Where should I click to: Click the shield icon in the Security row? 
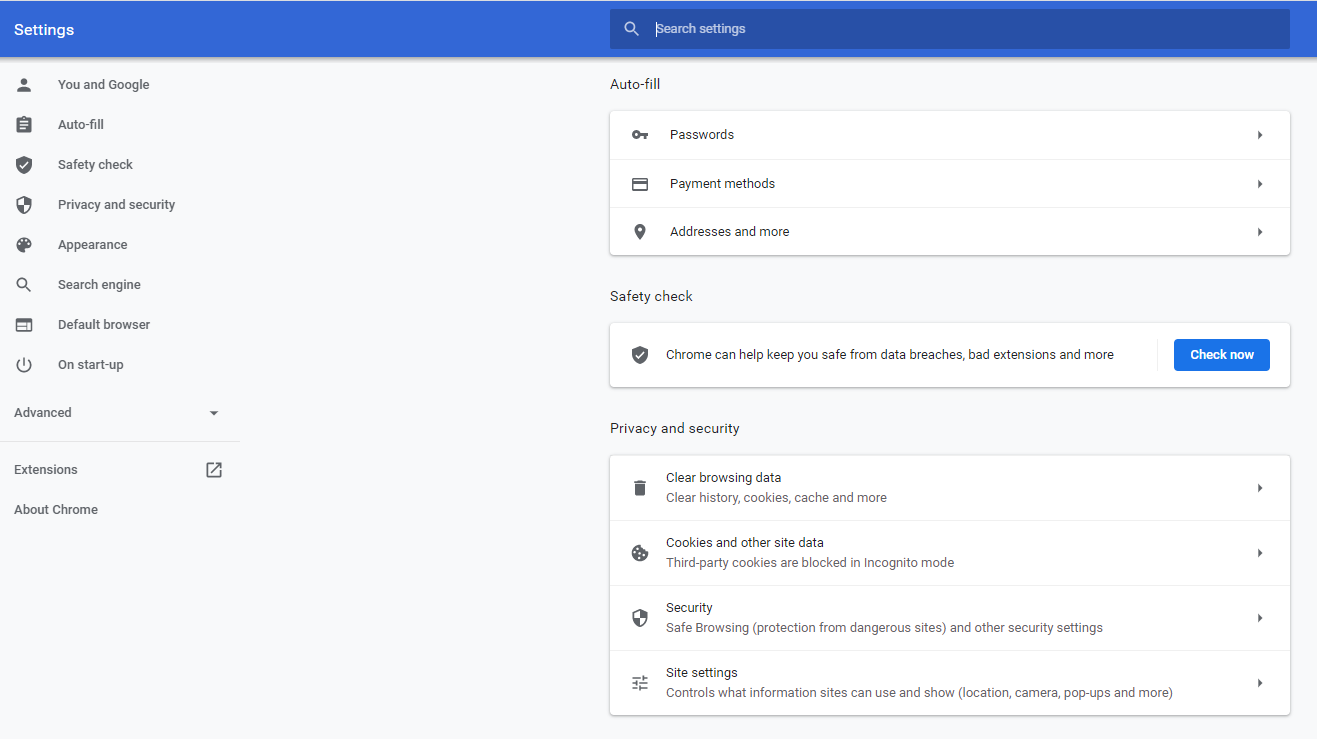[640, 618]
